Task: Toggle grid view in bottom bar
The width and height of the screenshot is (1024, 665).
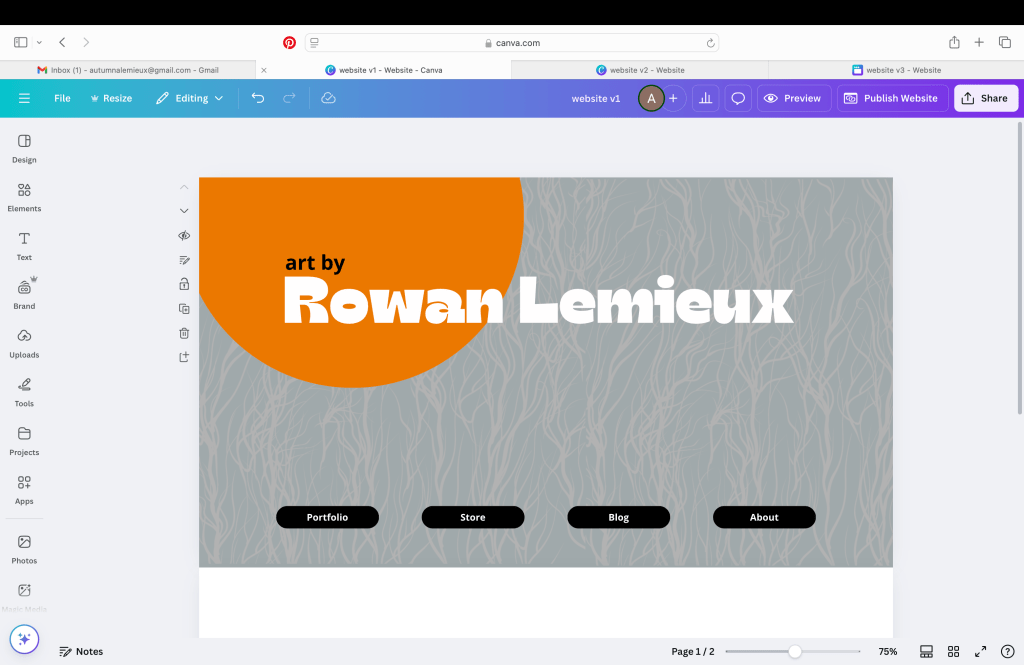Action: tap(953, 651)
